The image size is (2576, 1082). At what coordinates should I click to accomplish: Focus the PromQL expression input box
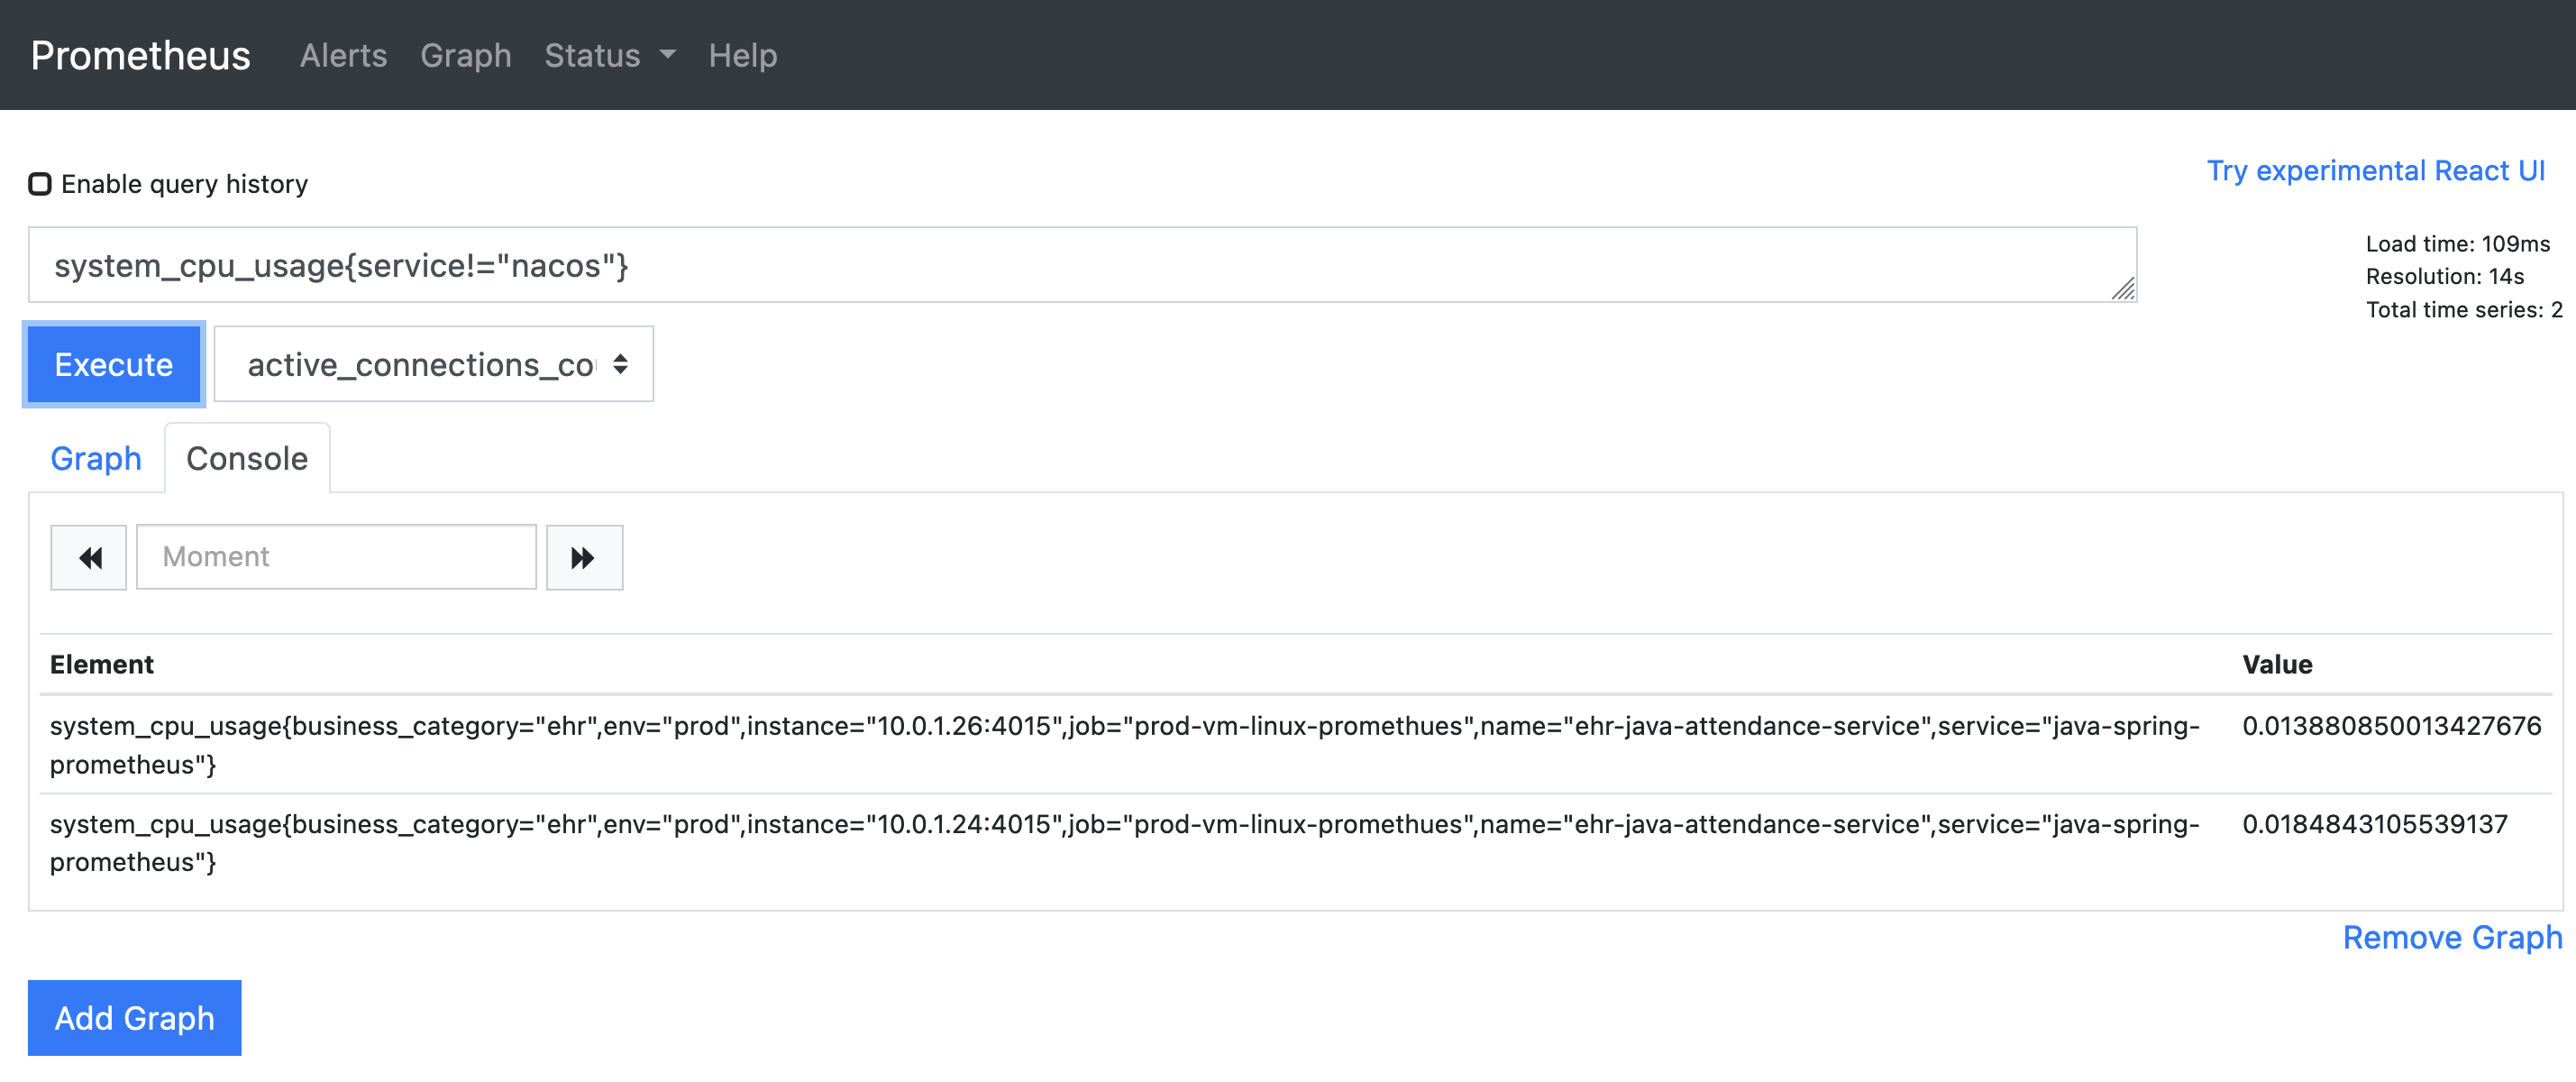point(1082,265)
